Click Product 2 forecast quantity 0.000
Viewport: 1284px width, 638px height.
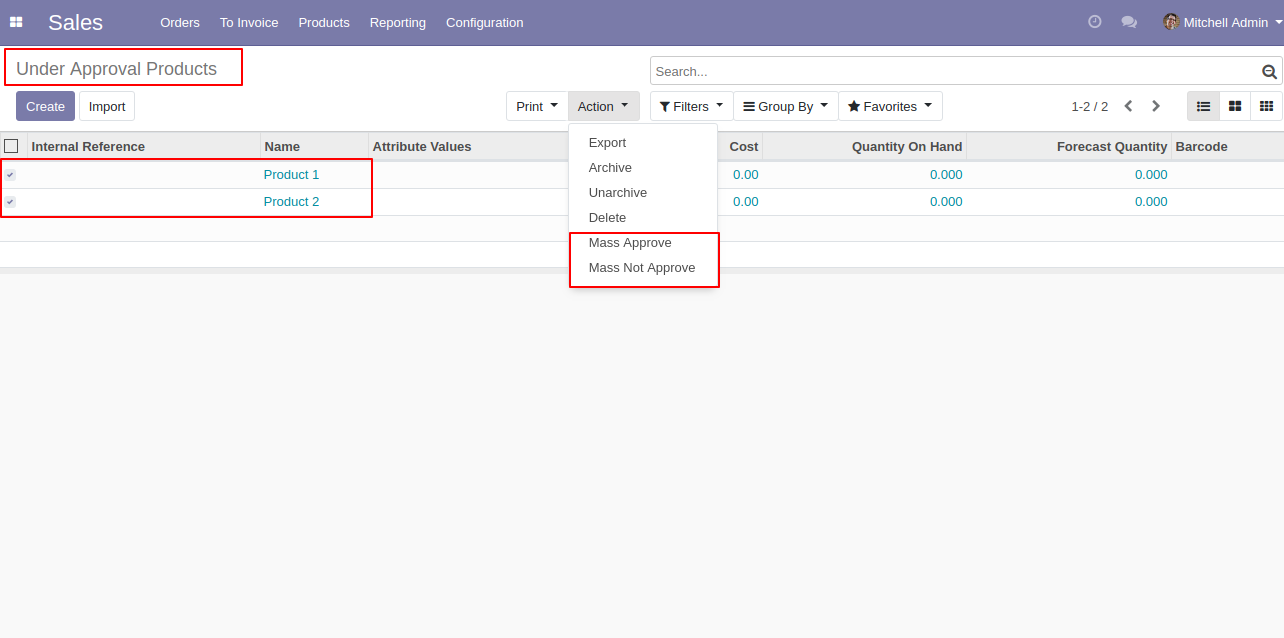point(1151,202)
